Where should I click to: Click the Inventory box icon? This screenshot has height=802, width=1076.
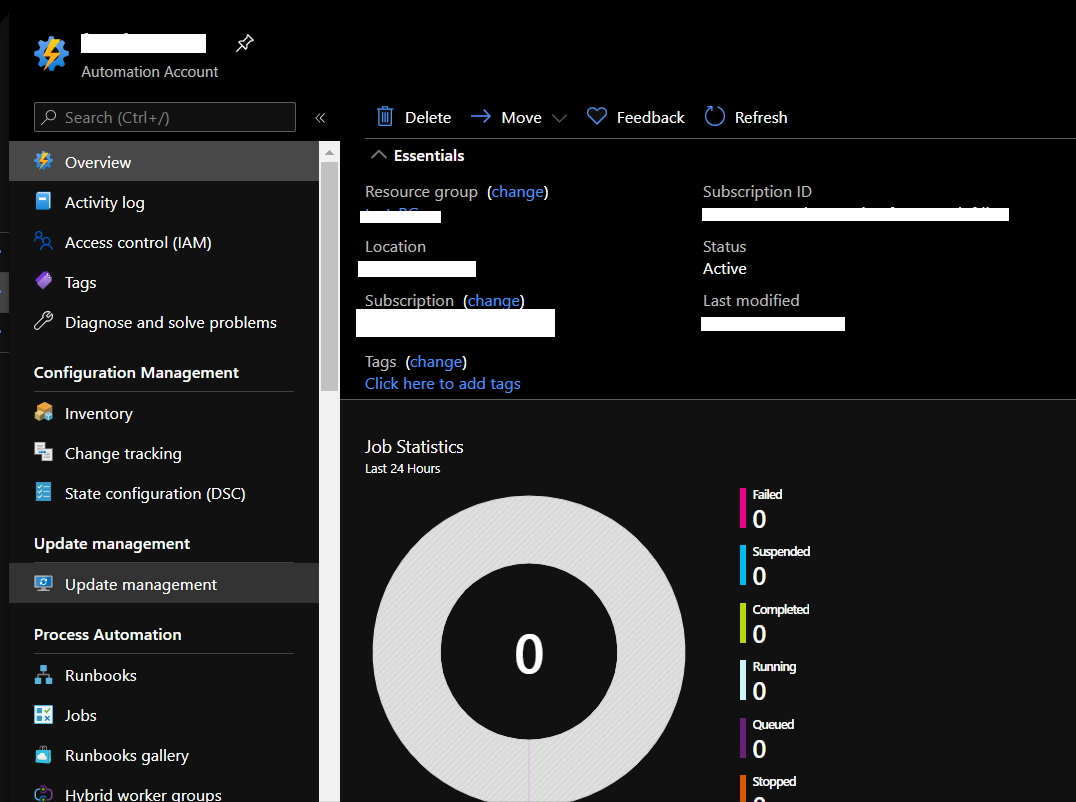click(43, 412)
